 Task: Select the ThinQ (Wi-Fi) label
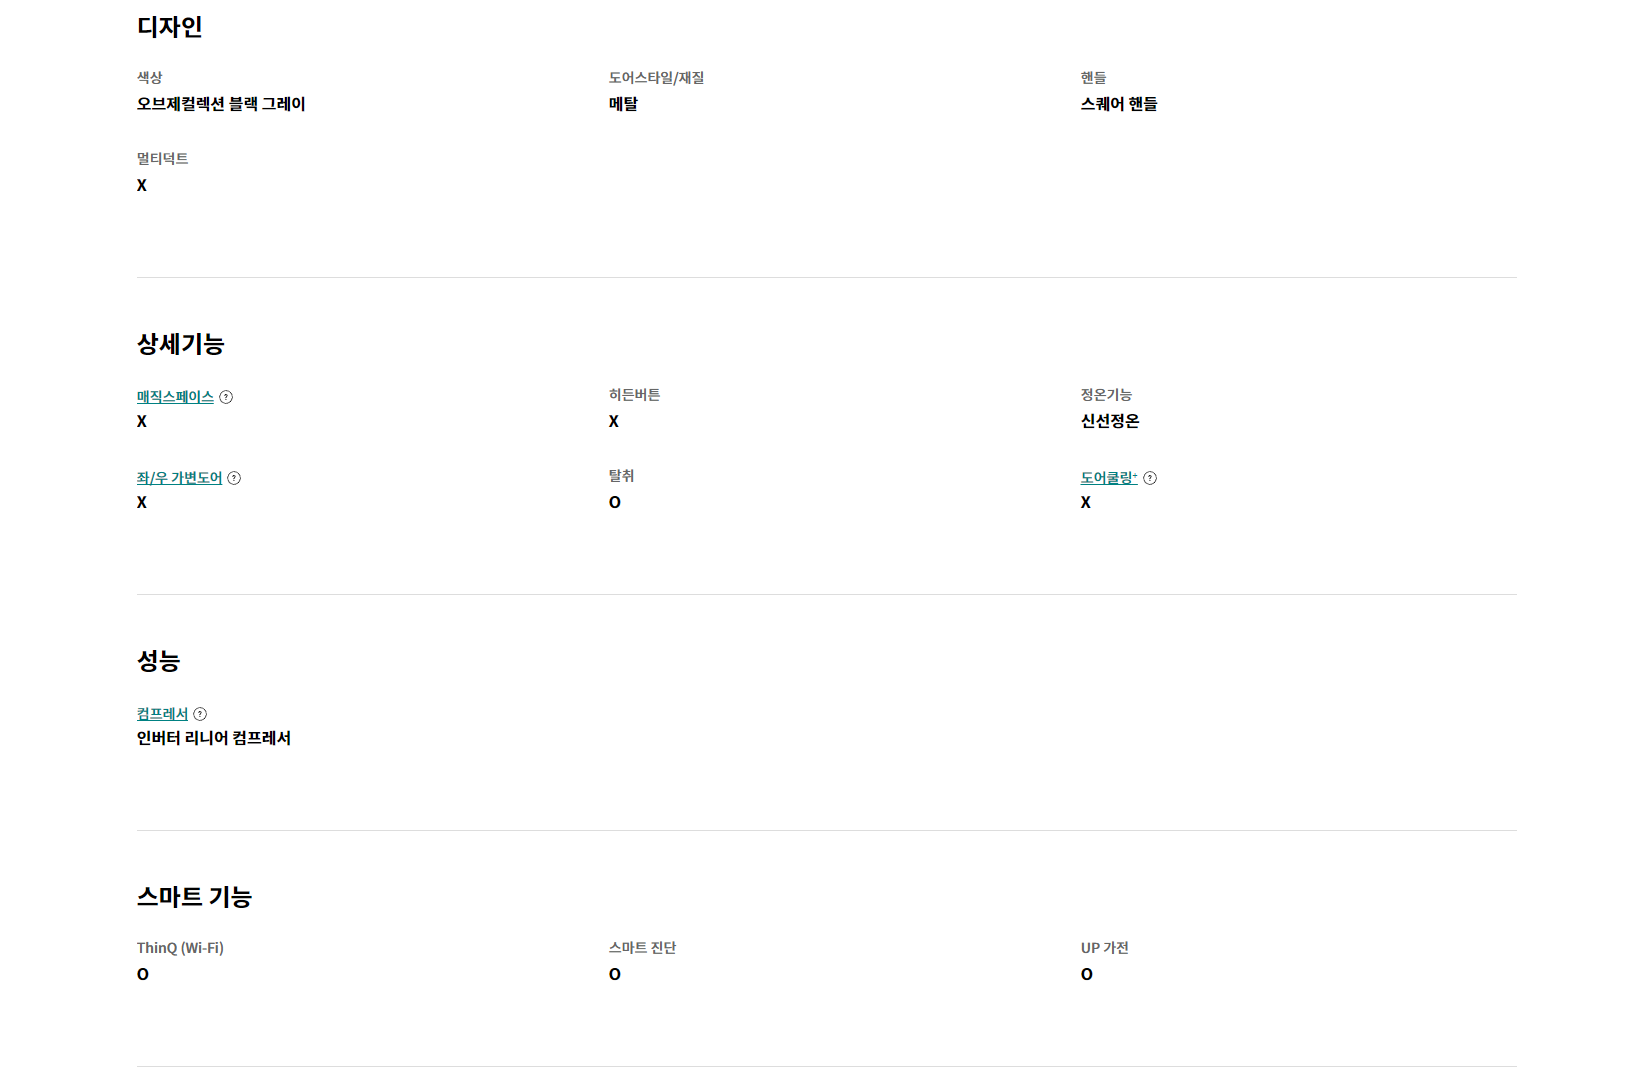point(180,948)
